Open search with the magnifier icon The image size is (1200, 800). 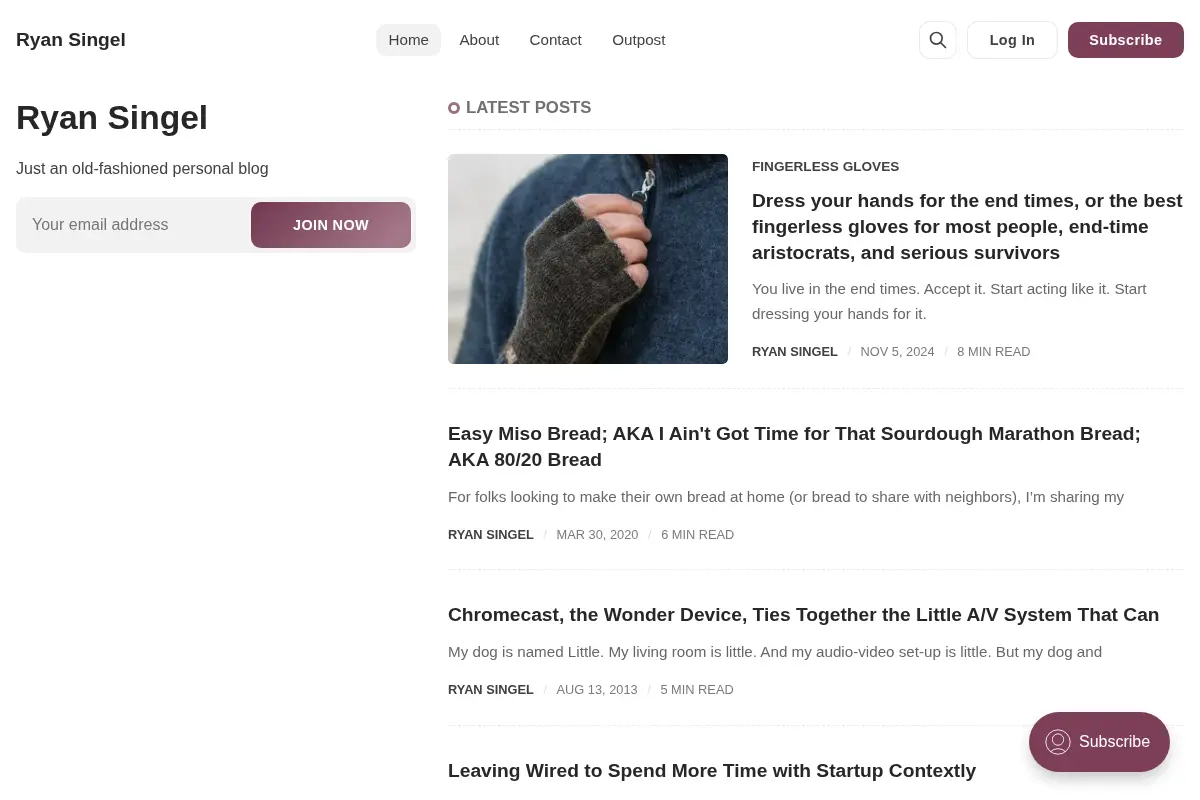[x=937, y=40]
